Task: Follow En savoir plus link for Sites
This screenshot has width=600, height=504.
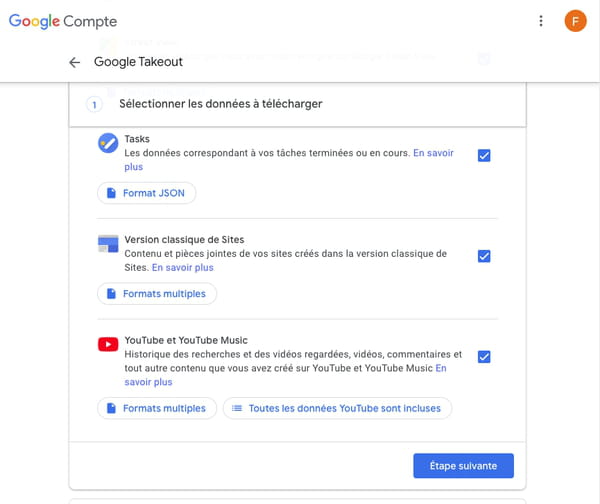Action: [183, 267]
